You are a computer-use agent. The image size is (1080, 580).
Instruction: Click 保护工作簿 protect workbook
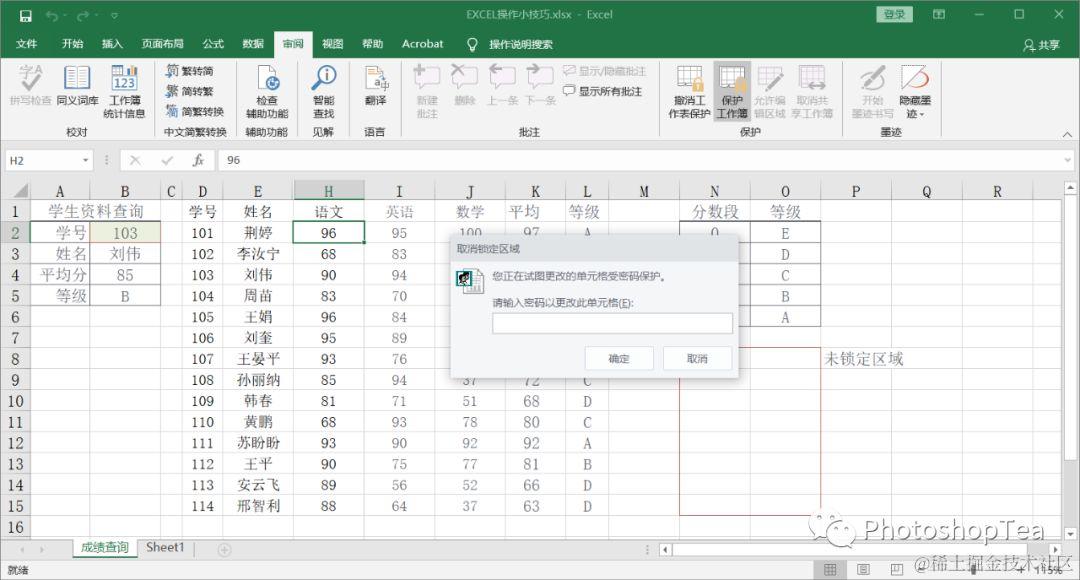(x=732, y=92)
